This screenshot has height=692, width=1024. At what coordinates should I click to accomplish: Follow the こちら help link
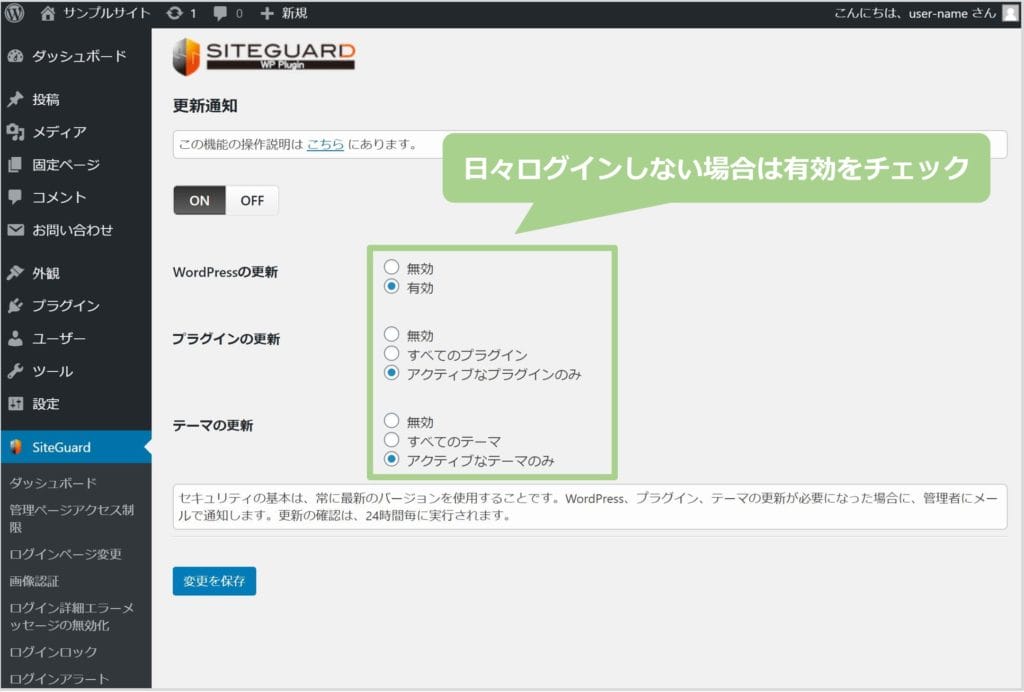point(325,144)
